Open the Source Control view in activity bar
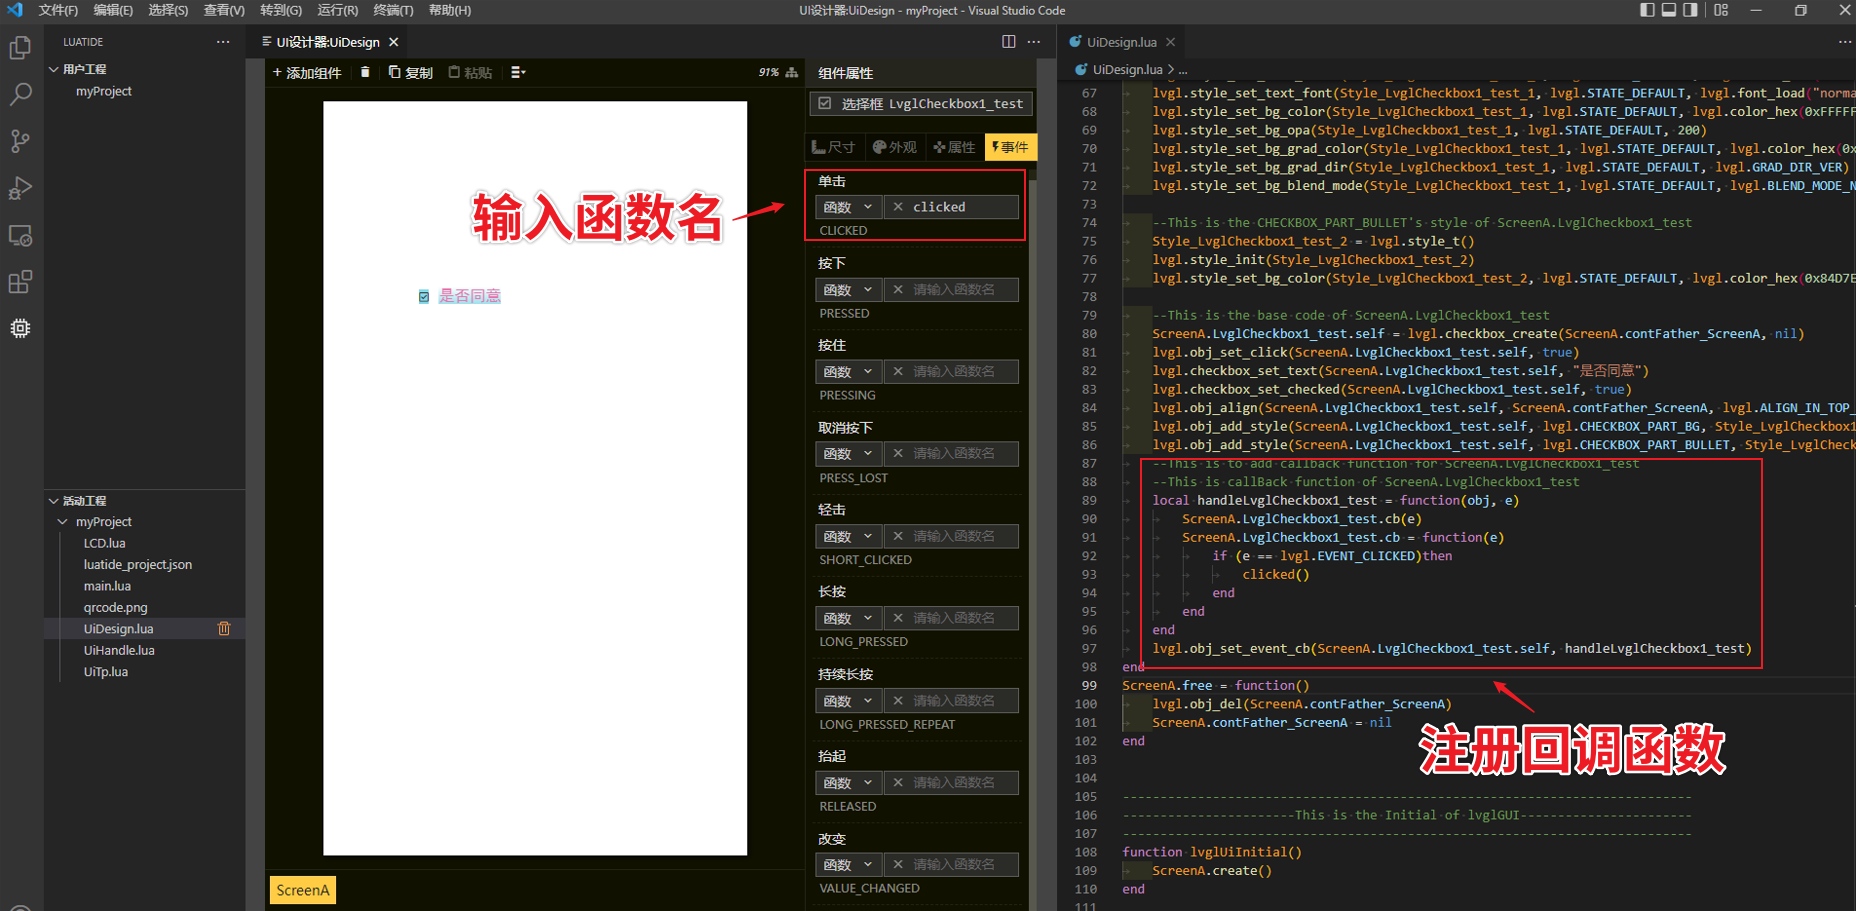The width and height of the screenshot is (1856, 911). [x=20, y=141]
